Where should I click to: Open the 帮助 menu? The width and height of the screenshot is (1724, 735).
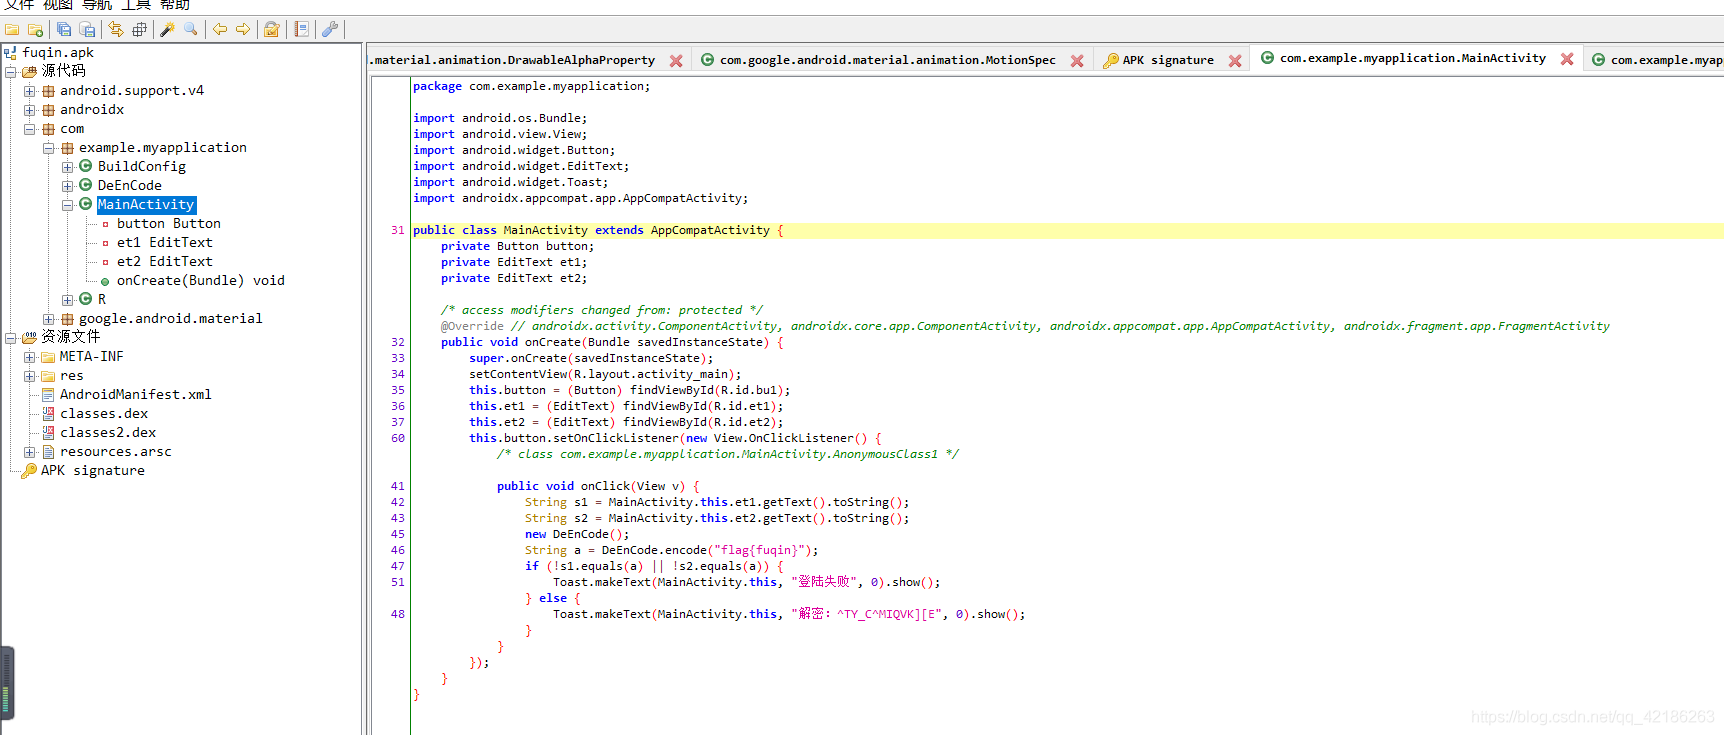pos(175,5)
